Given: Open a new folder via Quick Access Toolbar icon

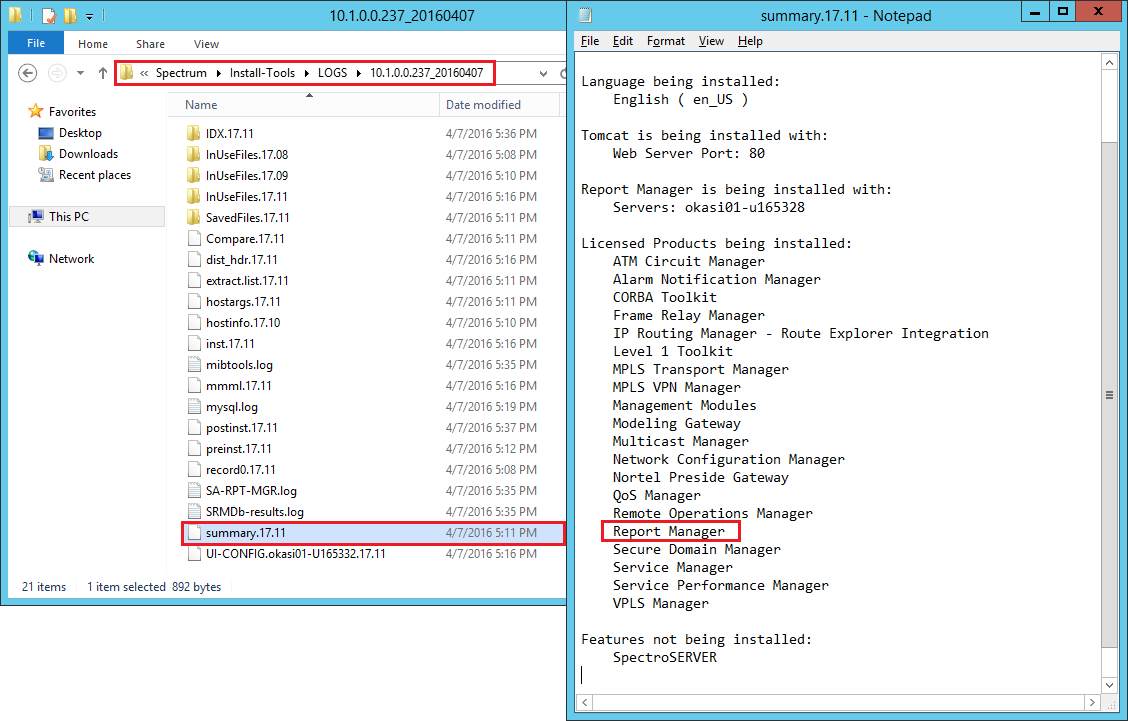Looking at the screenshot, I should click(x=68, y=15).
